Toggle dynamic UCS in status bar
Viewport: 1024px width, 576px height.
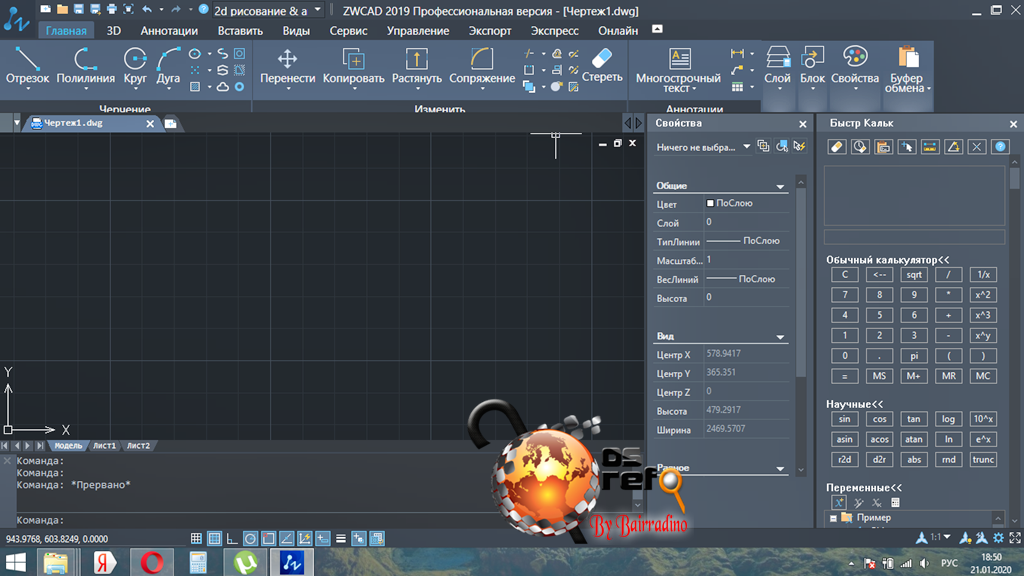[x=304, y=539]
